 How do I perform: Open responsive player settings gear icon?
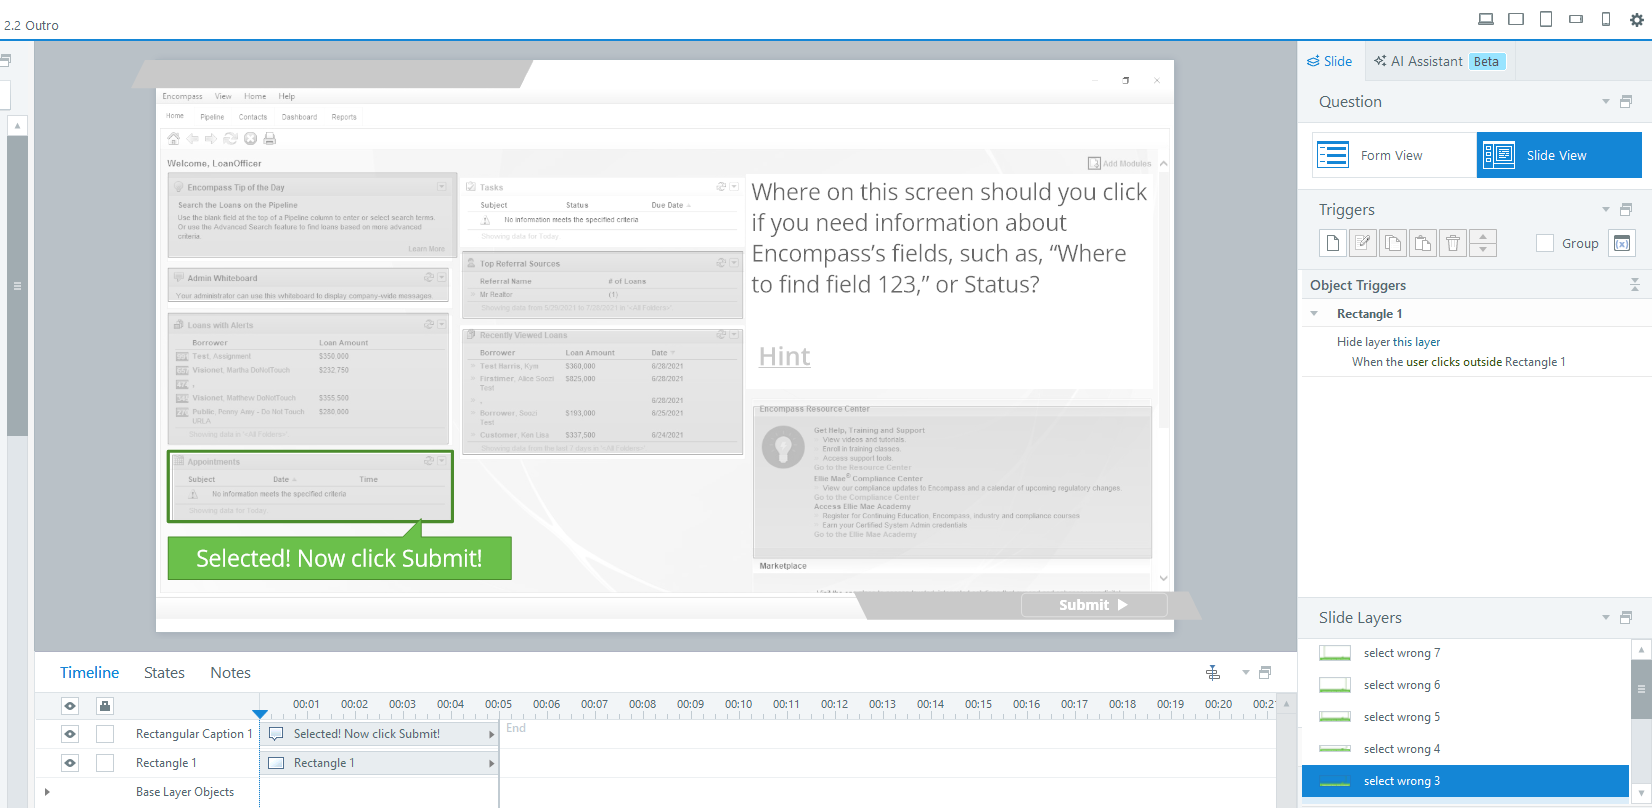(x=1637, y=19)
